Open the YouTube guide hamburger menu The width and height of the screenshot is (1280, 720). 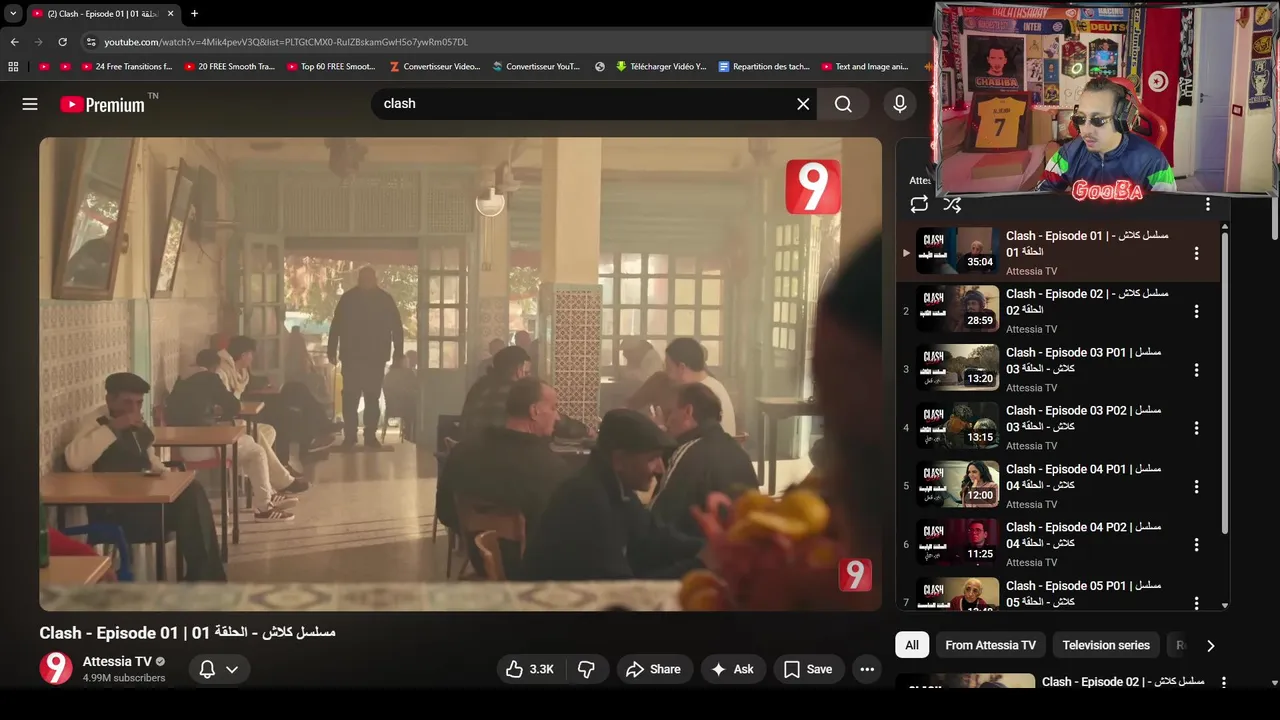point(30,104)
